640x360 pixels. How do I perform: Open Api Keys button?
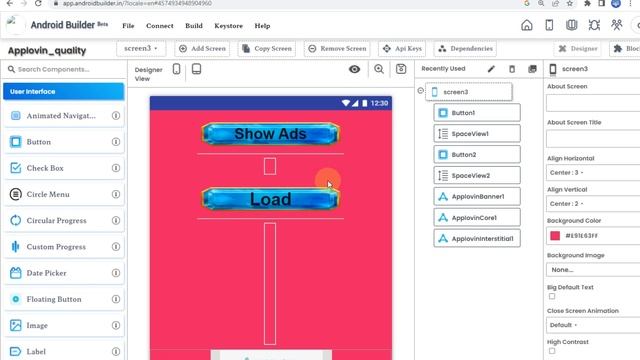(x=402, y=49)
